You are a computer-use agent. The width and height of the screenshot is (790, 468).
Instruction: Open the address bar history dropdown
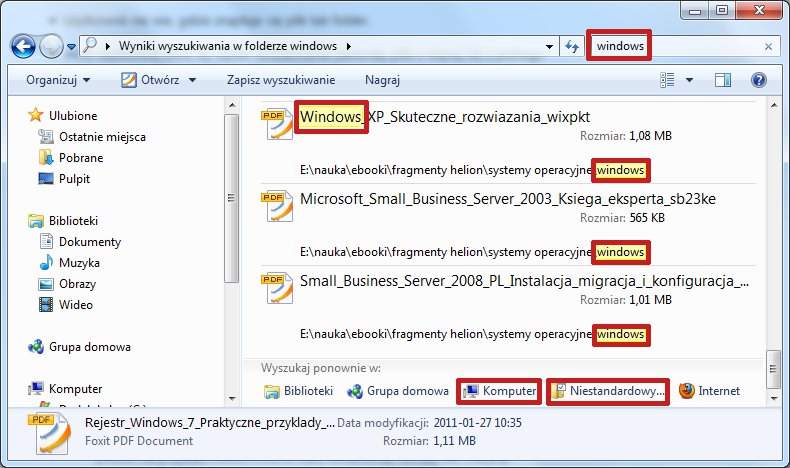(x=549, y=47)
